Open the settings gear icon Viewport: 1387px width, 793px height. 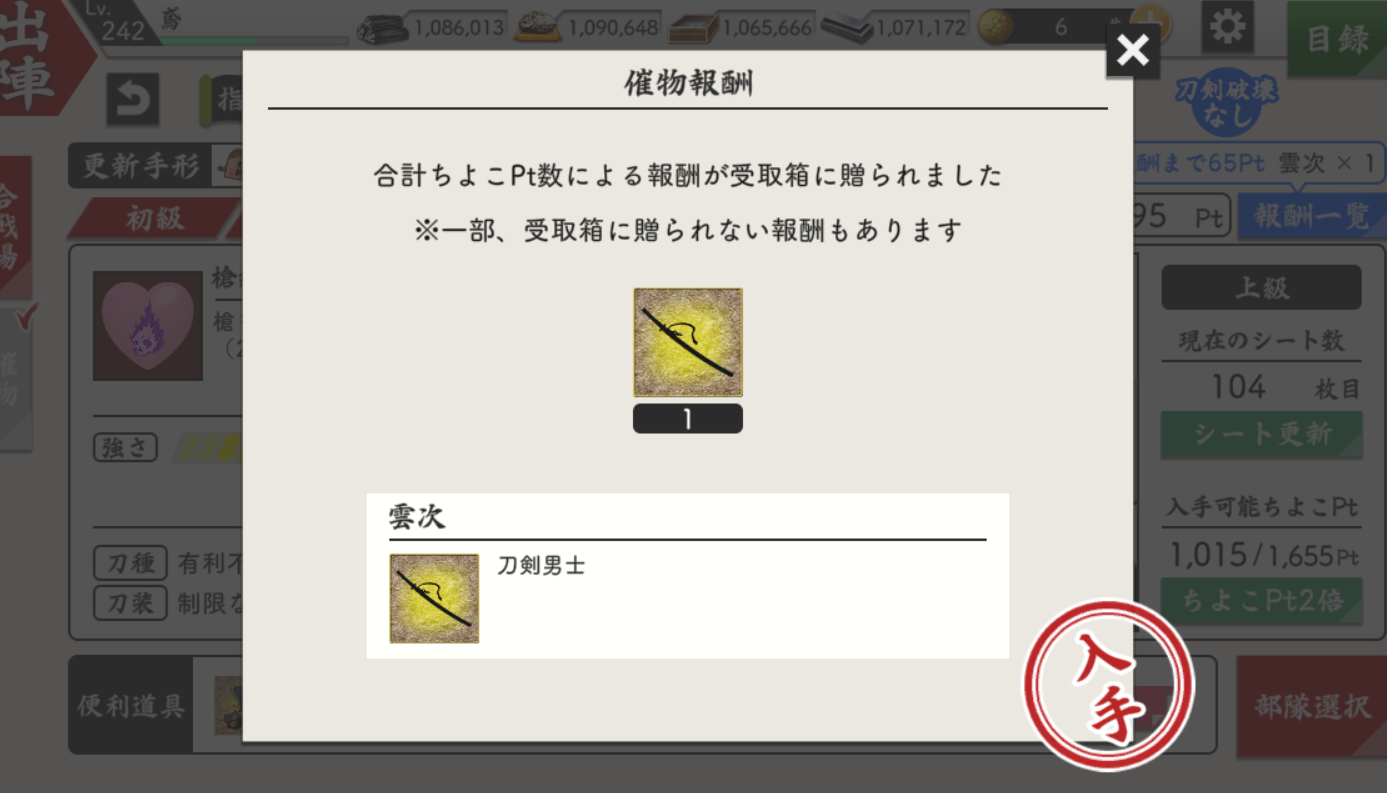[1225, 26]
